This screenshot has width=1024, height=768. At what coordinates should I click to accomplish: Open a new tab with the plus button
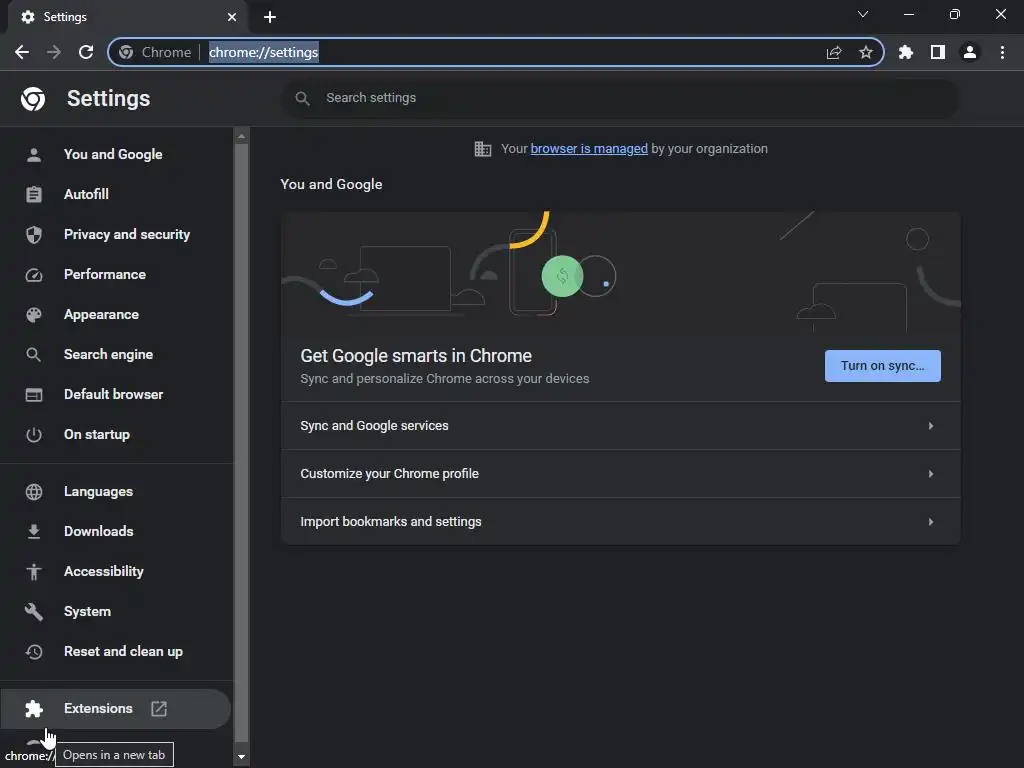[x=270, y=17]
